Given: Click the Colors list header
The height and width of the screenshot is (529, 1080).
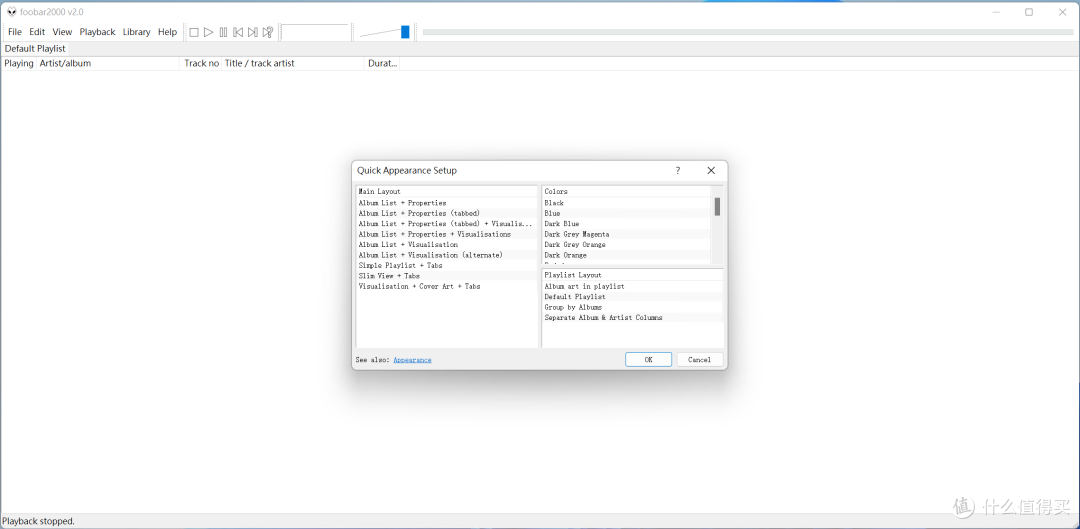Looking at the screenshot, I should [627, 191].
